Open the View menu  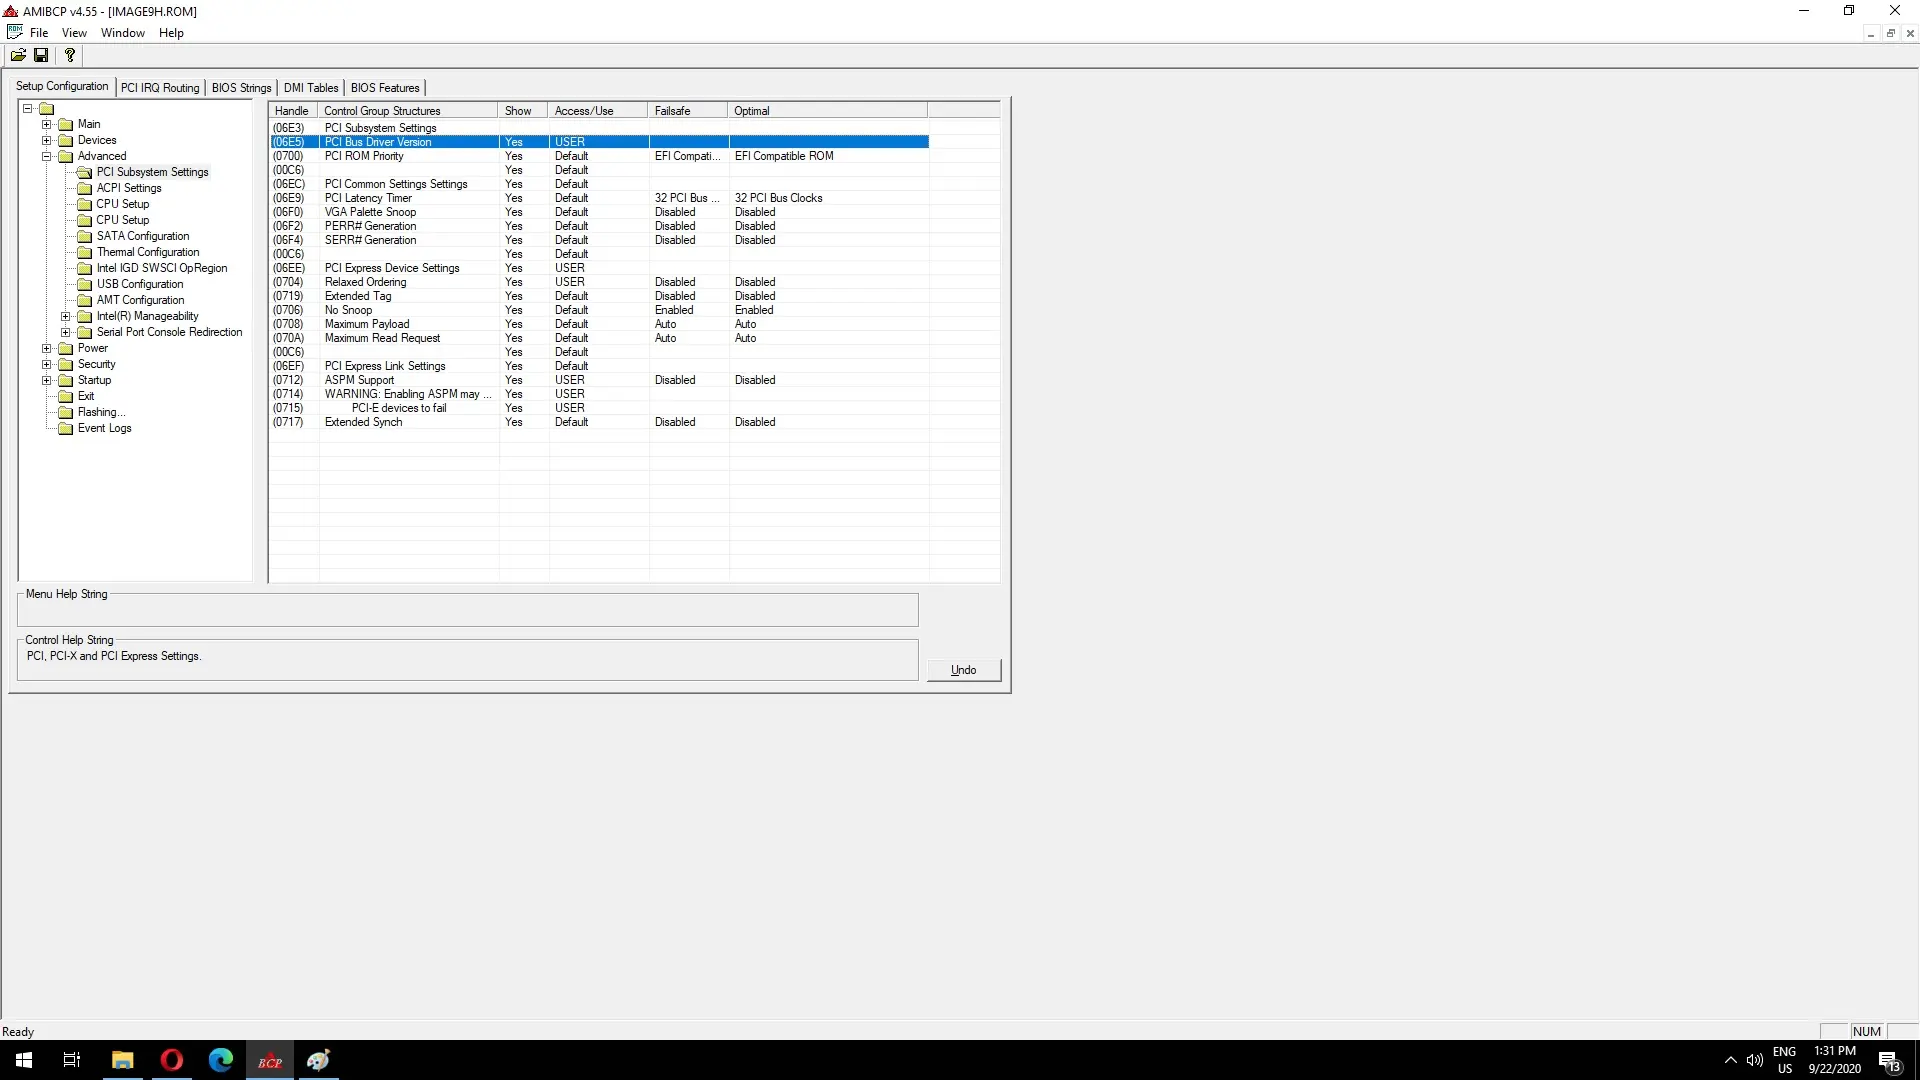point(74,33)
